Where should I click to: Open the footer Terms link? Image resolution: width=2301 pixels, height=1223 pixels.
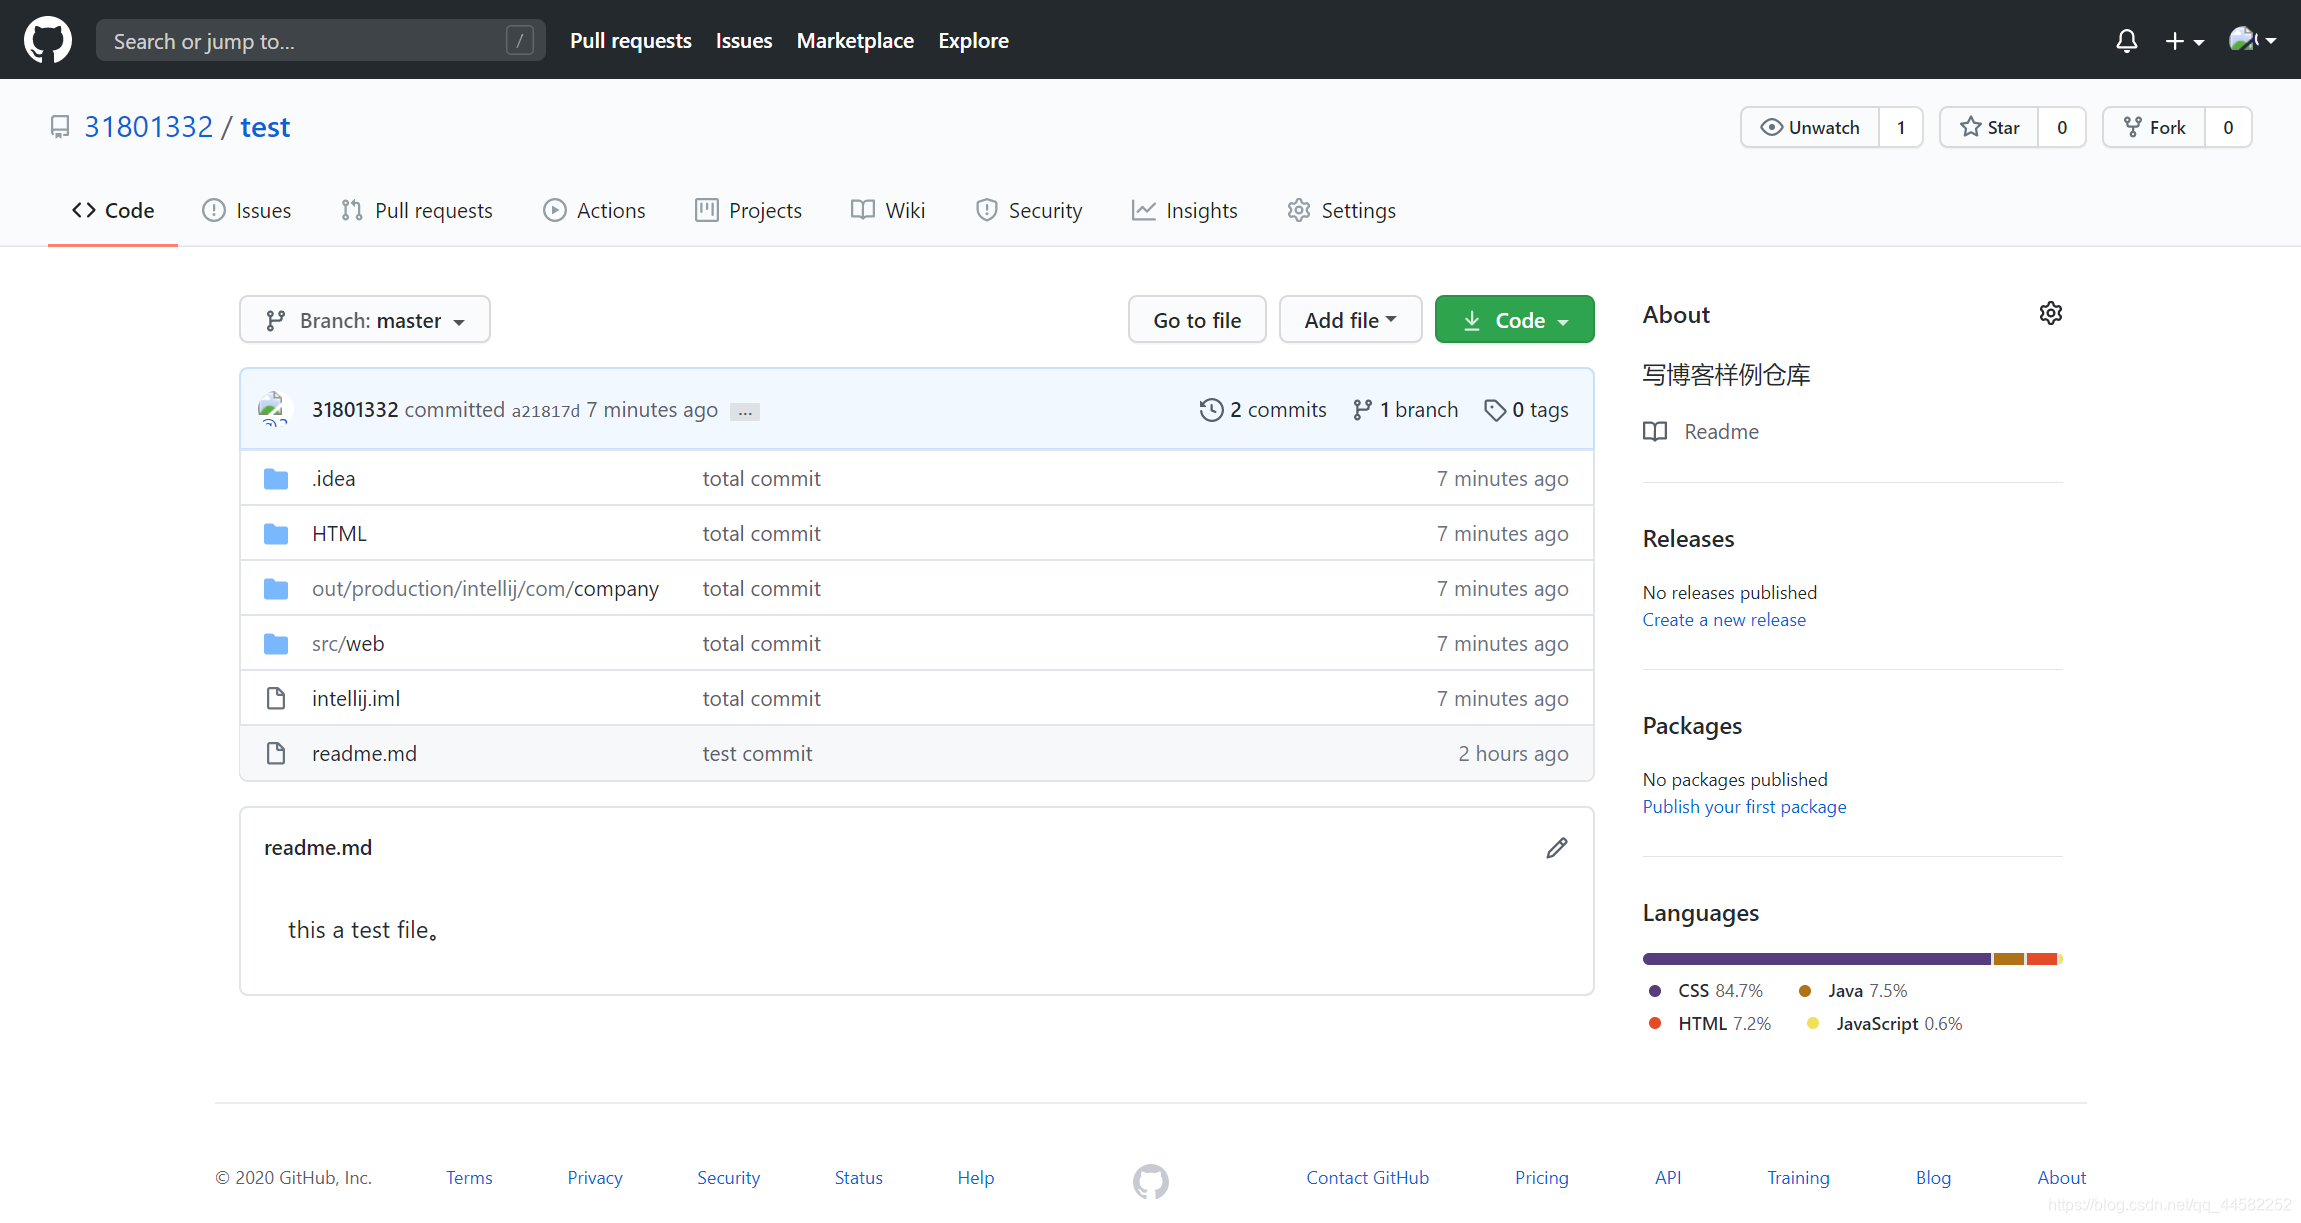tap(469, 1178)
